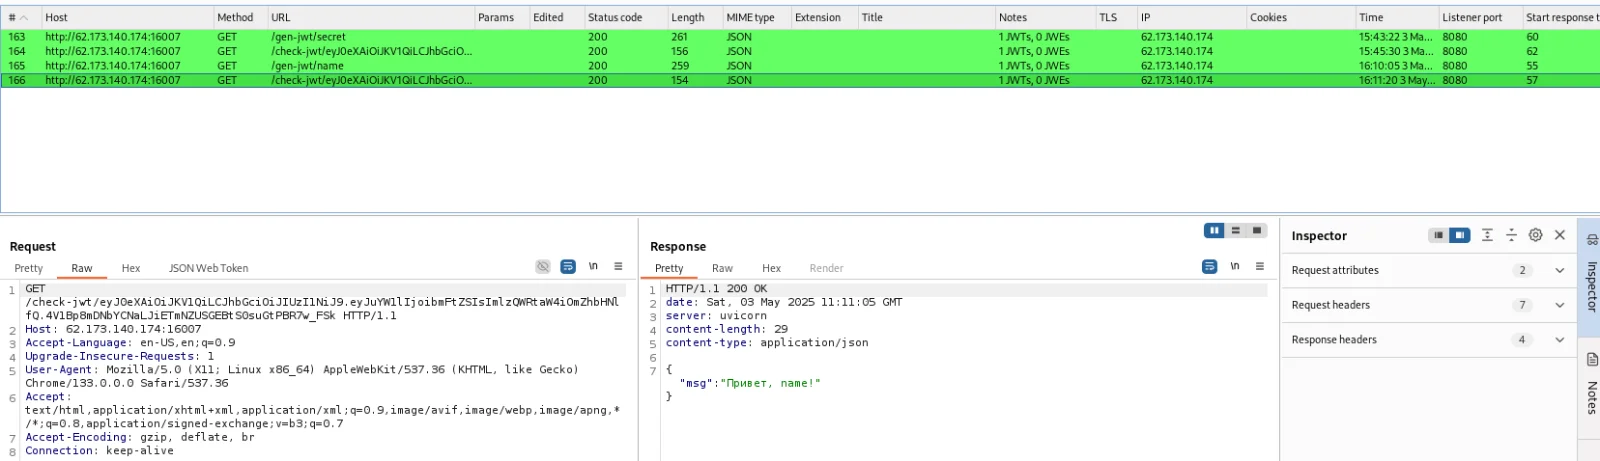The image size is (1600, 461).
Task: Open the Request panel hamburger menu
Action: 618,267
